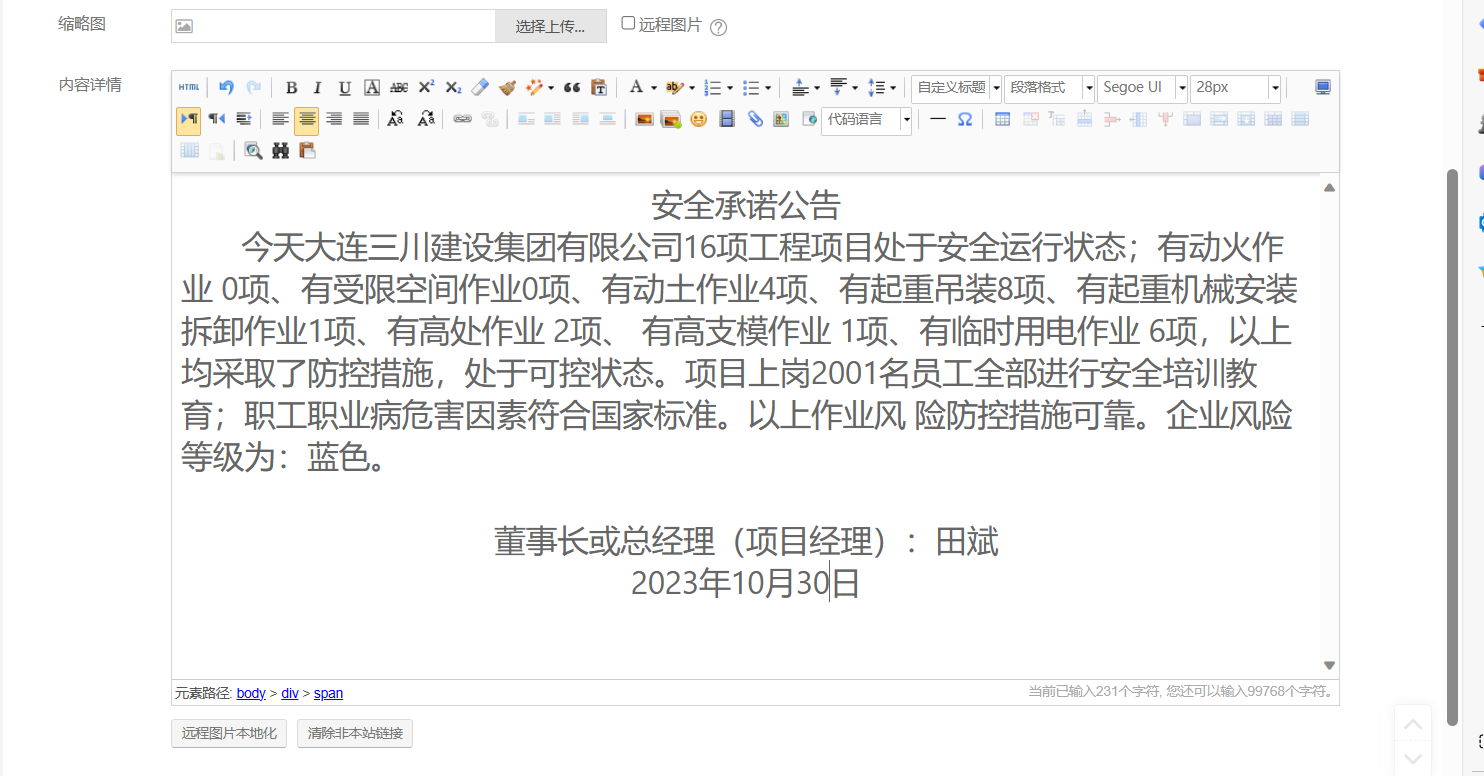Insert a table

[x=1002, y=119]
